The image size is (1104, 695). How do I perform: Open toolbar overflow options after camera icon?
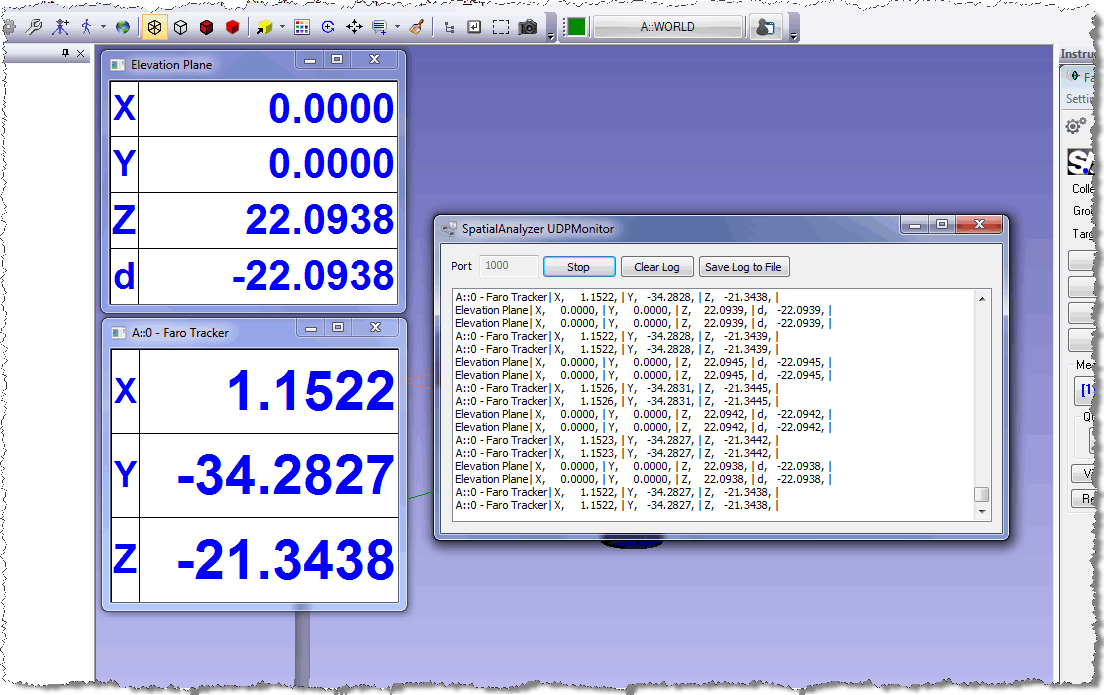(551, 35)
